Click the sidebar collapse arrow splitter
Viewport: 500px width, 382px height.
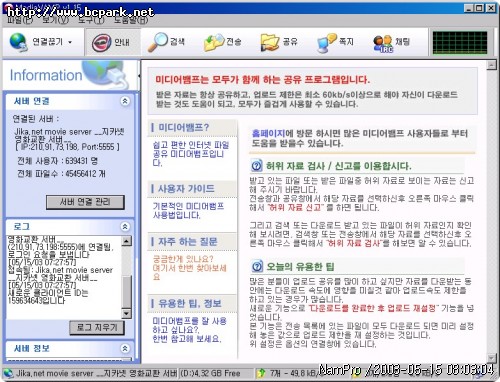point(139,76)
